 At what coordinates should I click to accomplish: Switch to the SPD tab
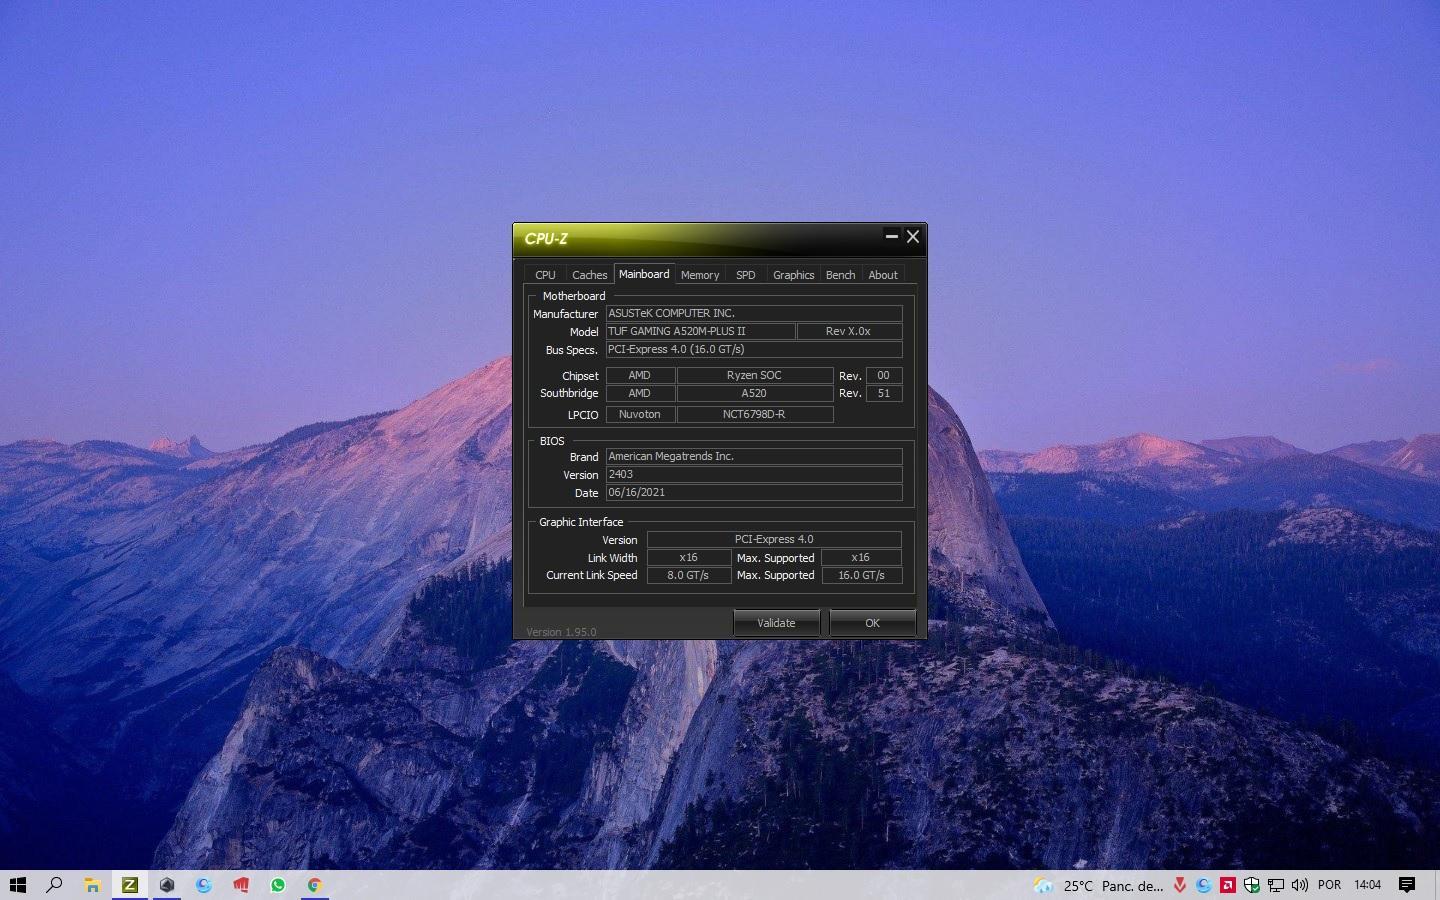(x=746, y=275)
